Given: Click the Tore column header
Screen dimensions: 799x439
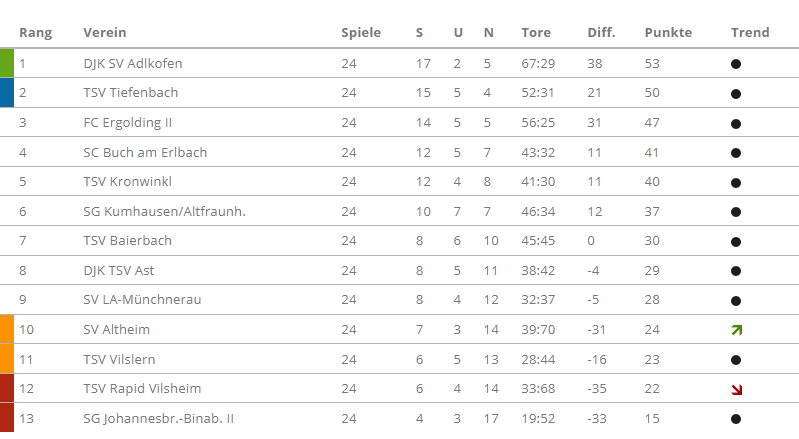Looking at the screenshot, I should coord(536,33).
